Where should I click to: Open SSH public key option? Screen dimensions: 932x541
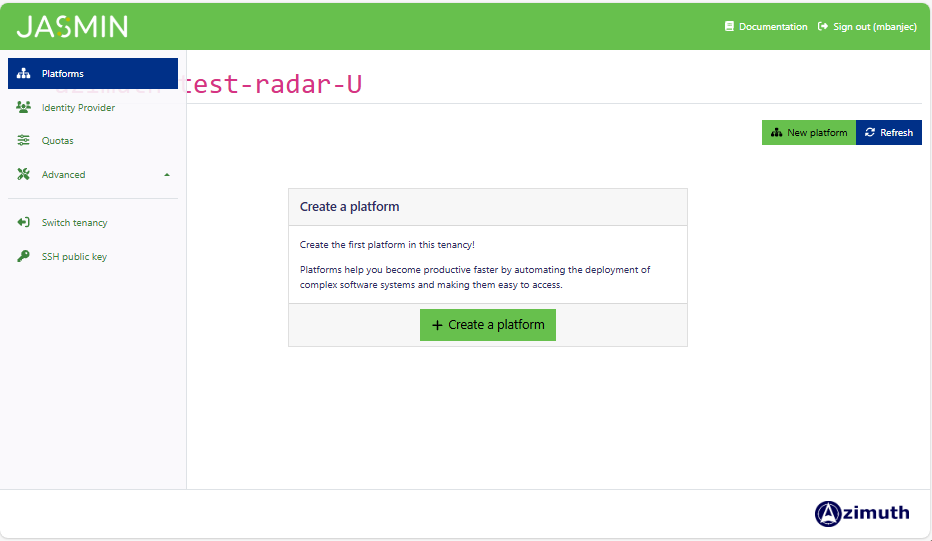coord(74,257)
